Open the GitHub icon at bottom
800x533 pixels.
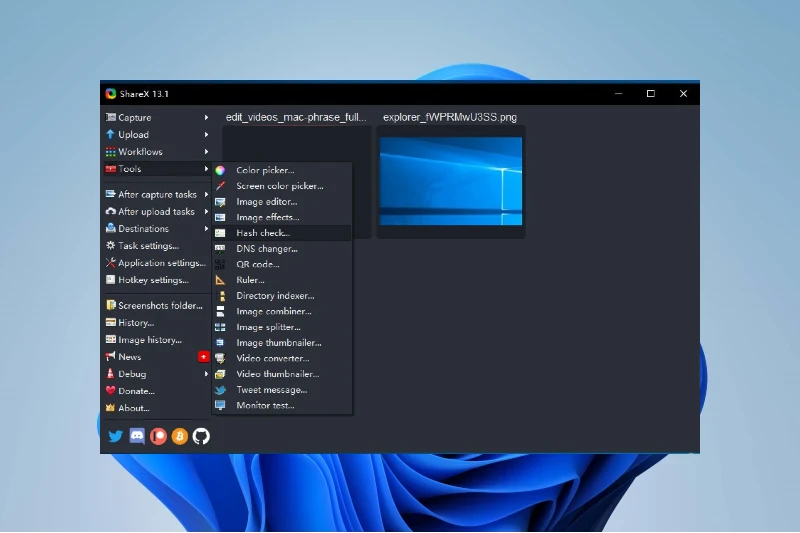click(201, 436)
